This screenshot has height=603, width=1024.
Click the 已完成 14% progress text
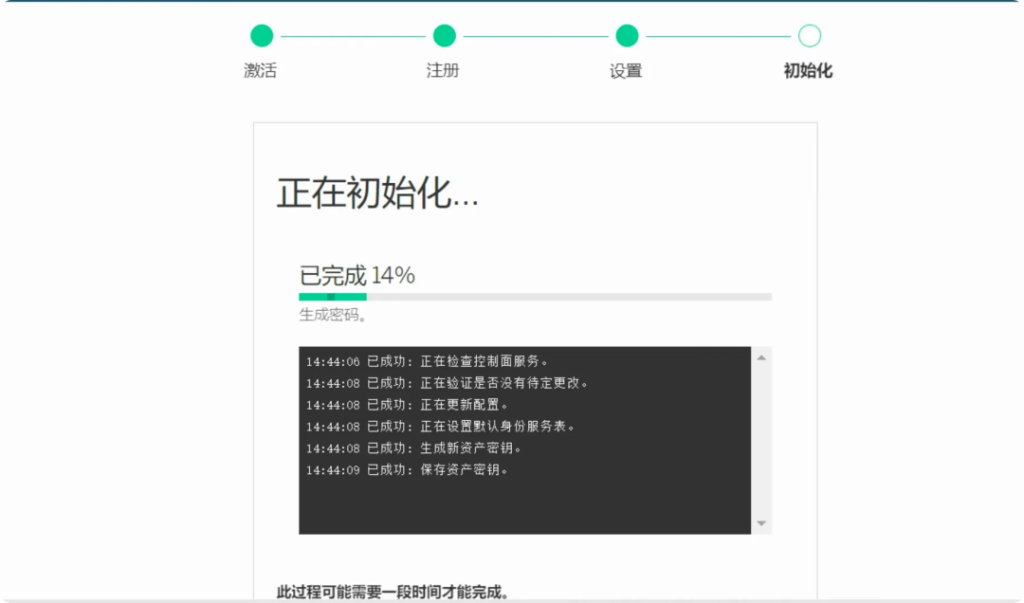pyautogui.click(x=357, y=276)
